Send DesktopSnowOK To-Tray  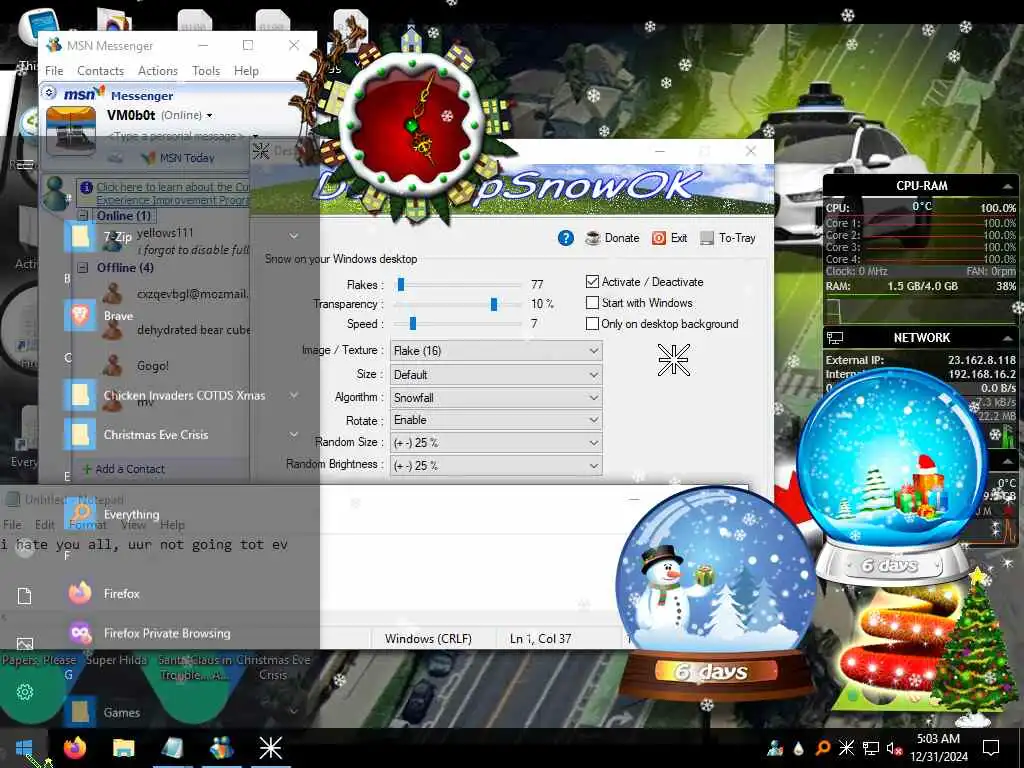[x=728, y=238]
